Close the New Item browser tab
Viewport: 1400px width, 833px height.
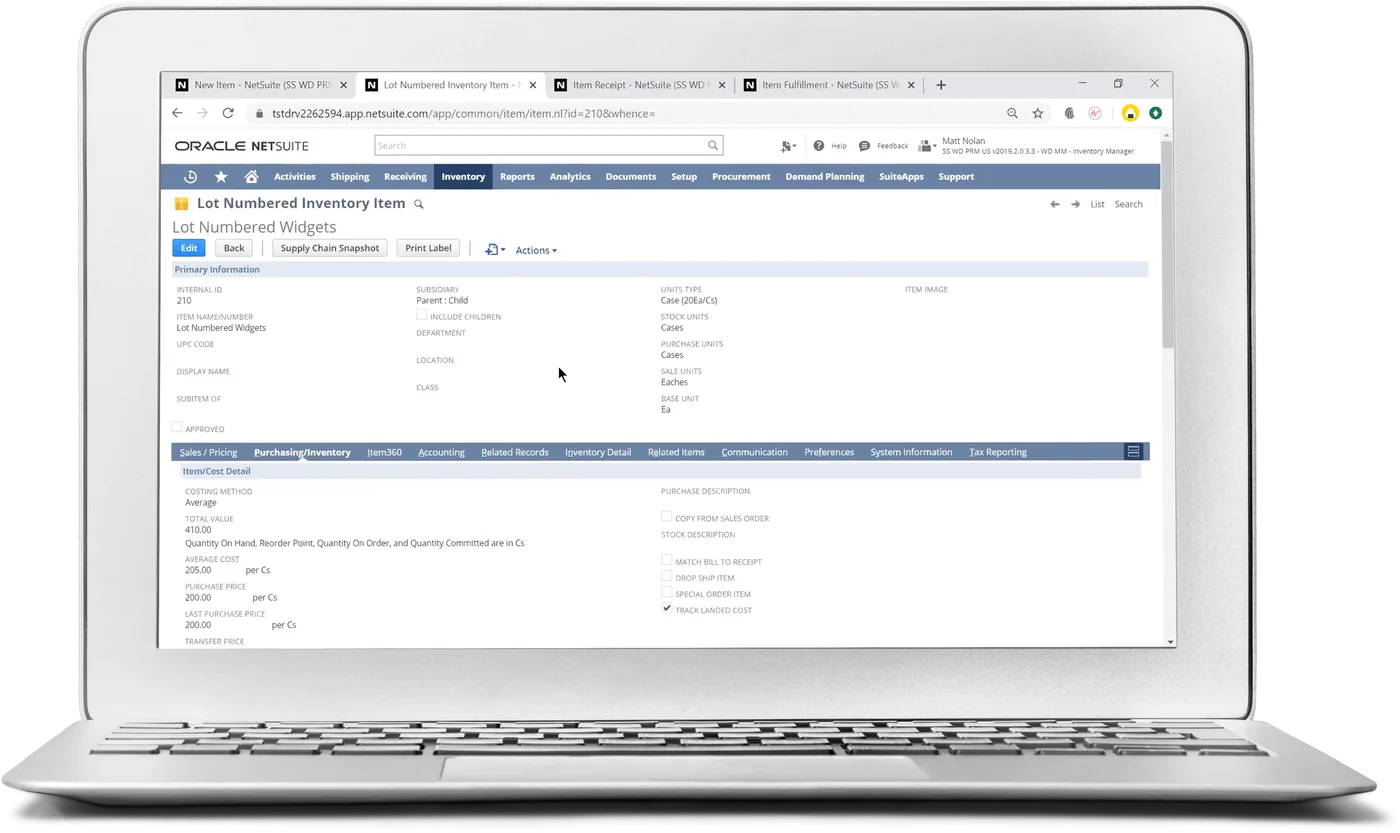click(344, 85)
